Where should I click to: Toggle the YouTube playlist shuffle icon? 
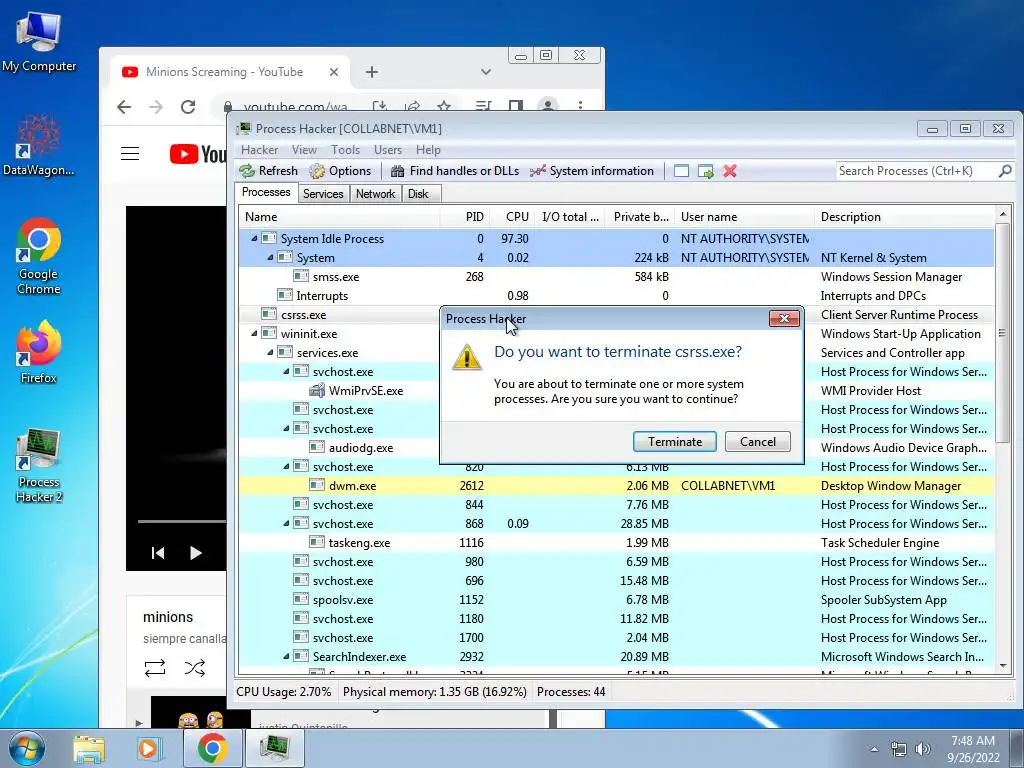195,667
